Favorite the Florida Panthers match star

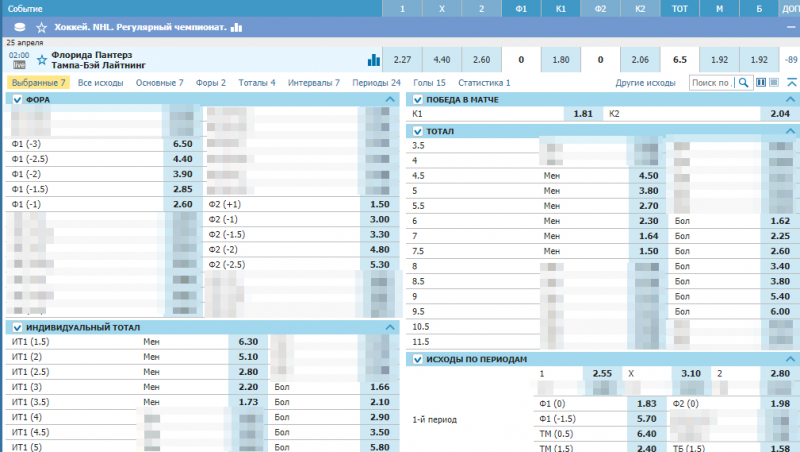coord(42,59)
